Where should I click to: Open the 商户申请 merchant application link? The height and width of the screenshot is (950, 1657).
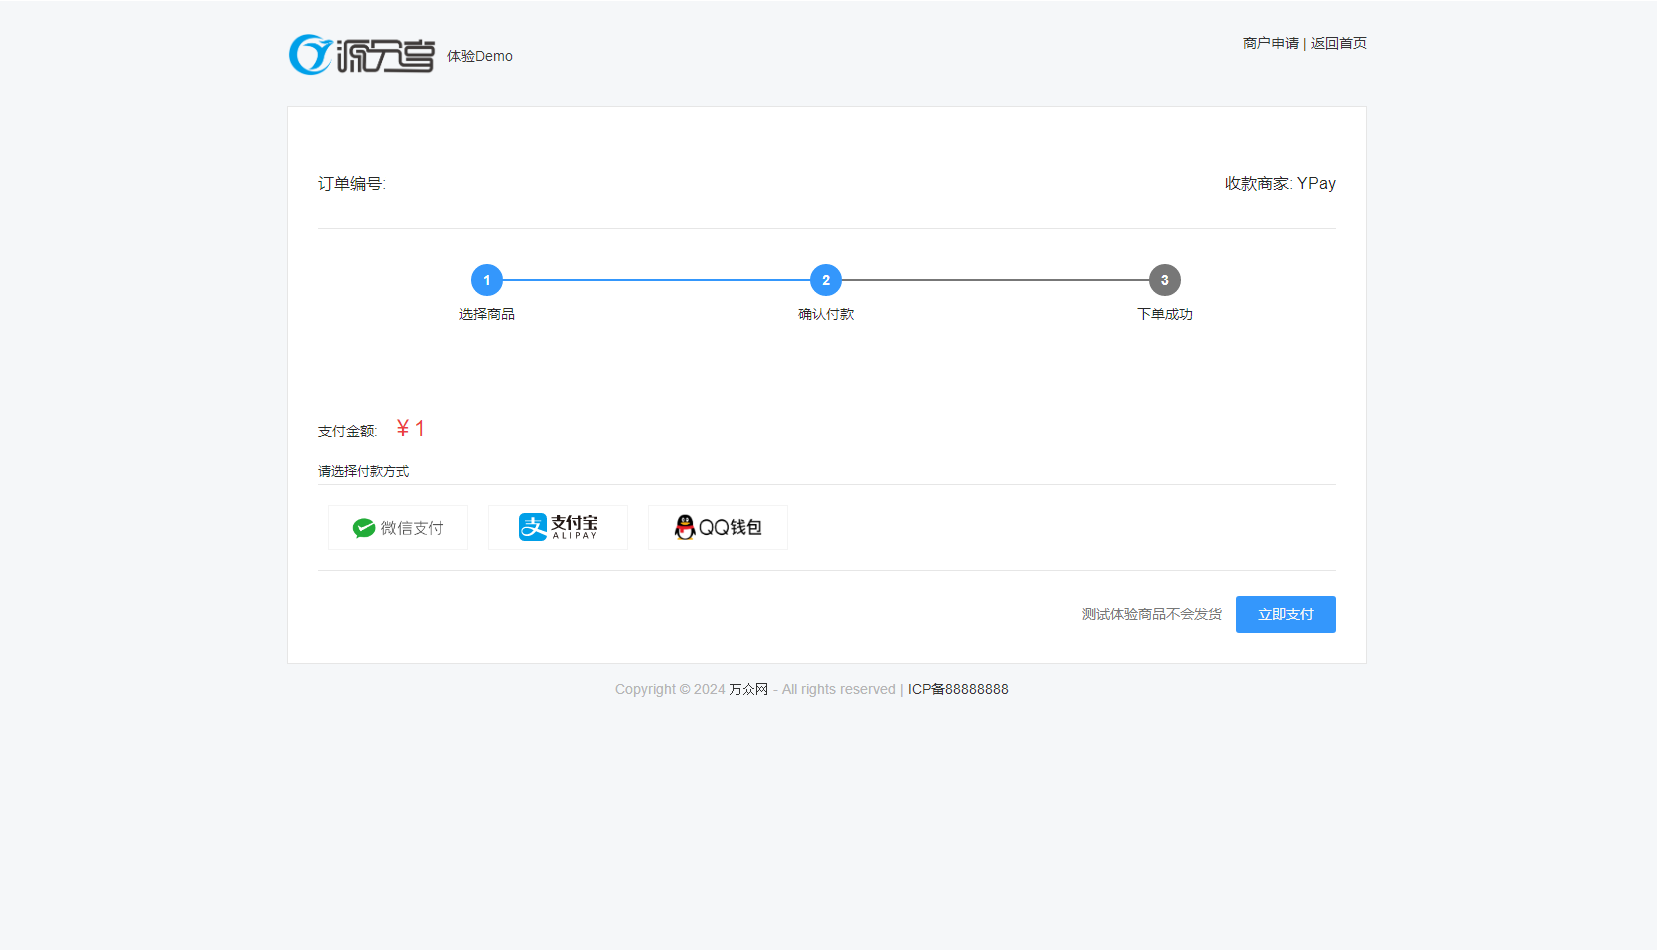(1270, 43)
